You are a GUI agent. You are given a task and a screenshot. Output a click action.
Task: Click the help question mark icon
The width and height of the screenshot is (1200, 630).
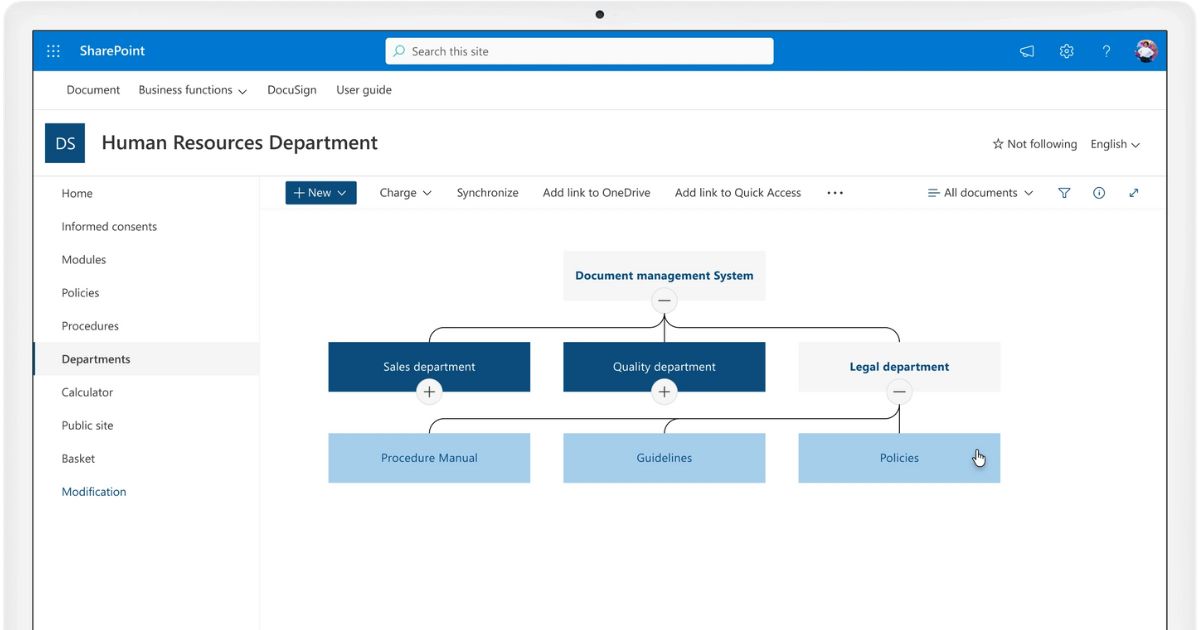1106,51
